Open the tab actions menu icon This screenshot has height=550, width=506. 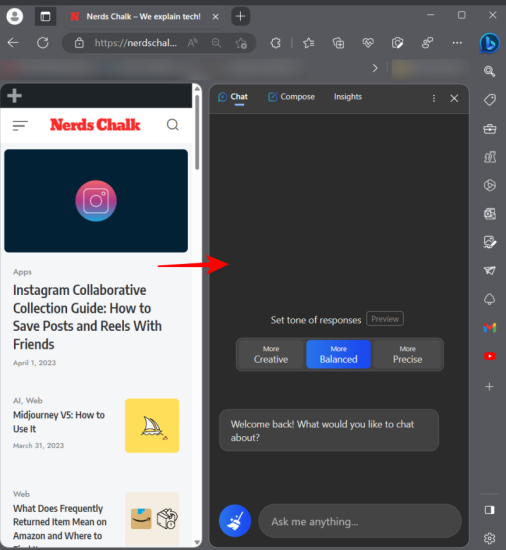[45, 16]
